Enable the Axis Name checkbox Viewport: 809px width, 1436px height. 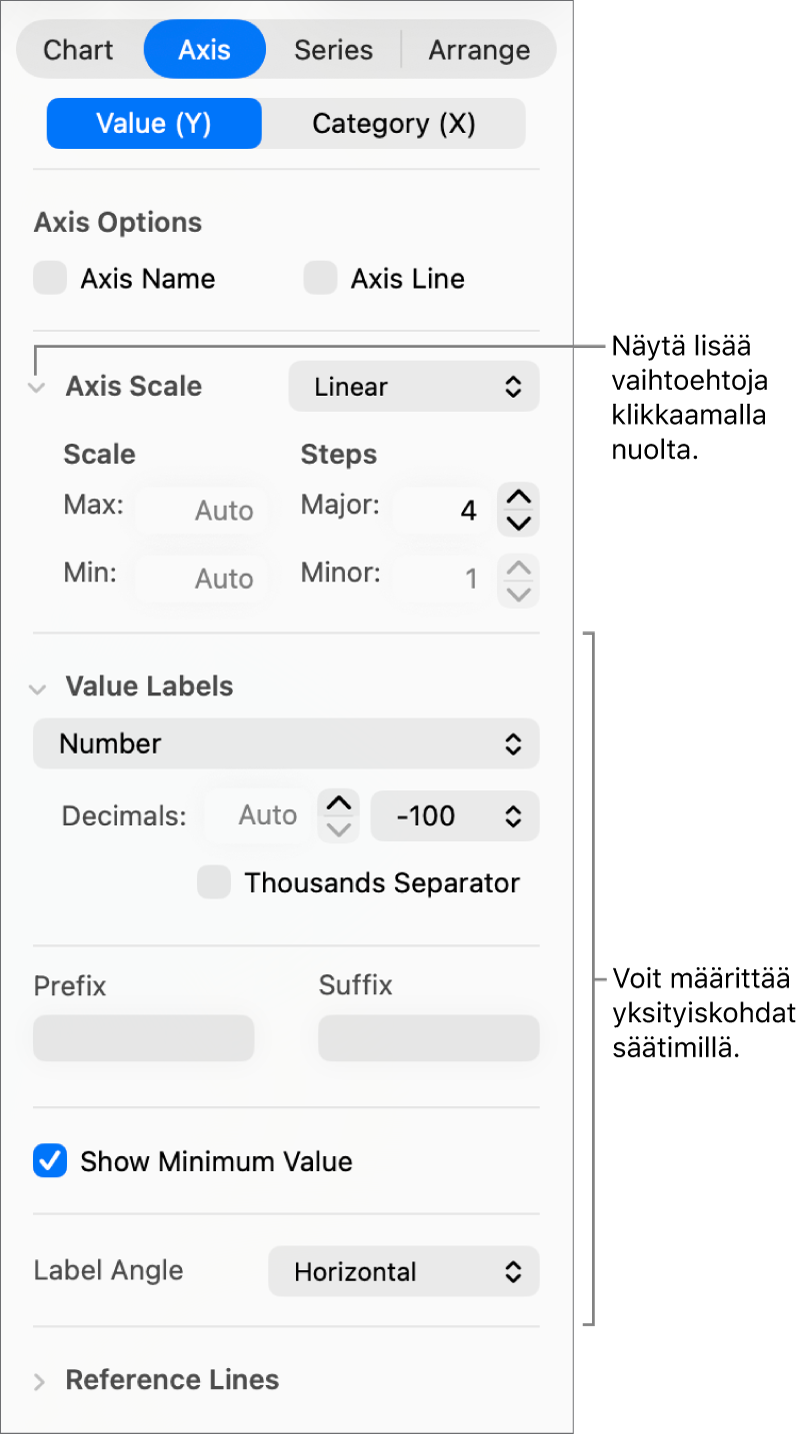[x=50, y=278]
